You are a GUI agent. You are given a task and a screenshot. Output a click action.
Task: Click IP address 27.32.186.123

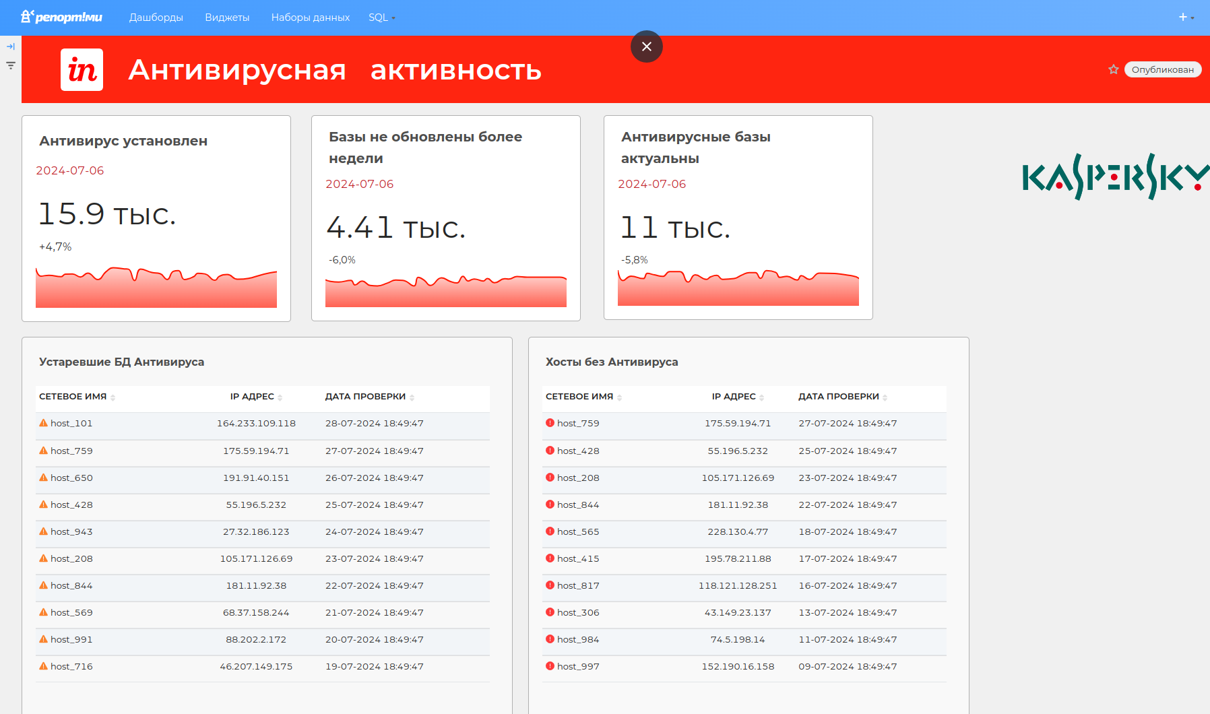coord(256,532)
